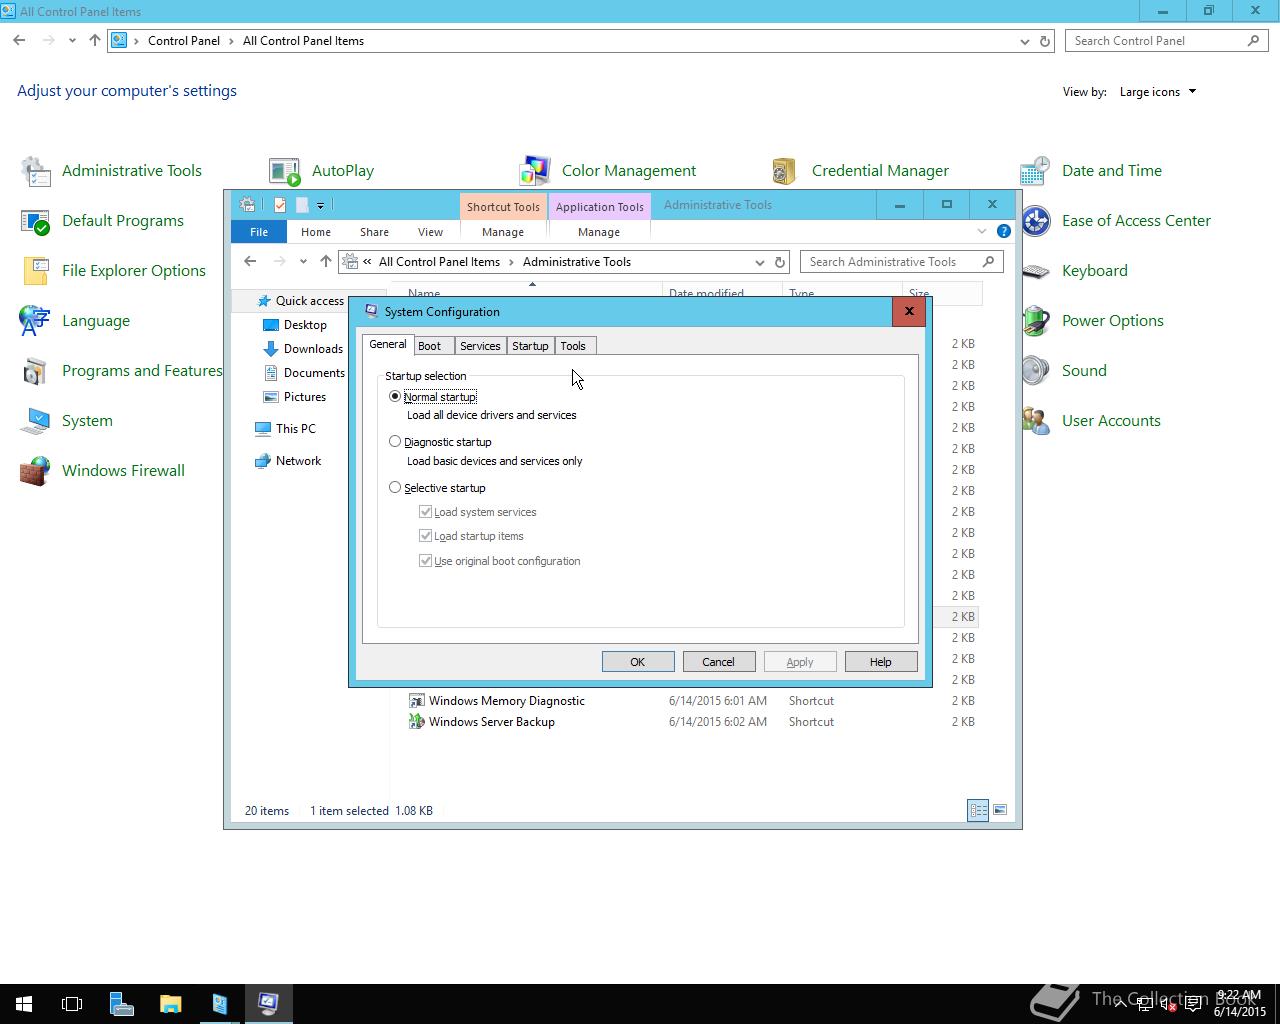Toggle Use original boot configuration checkbox
The image size is (1280, 1024).
point(425,561)
